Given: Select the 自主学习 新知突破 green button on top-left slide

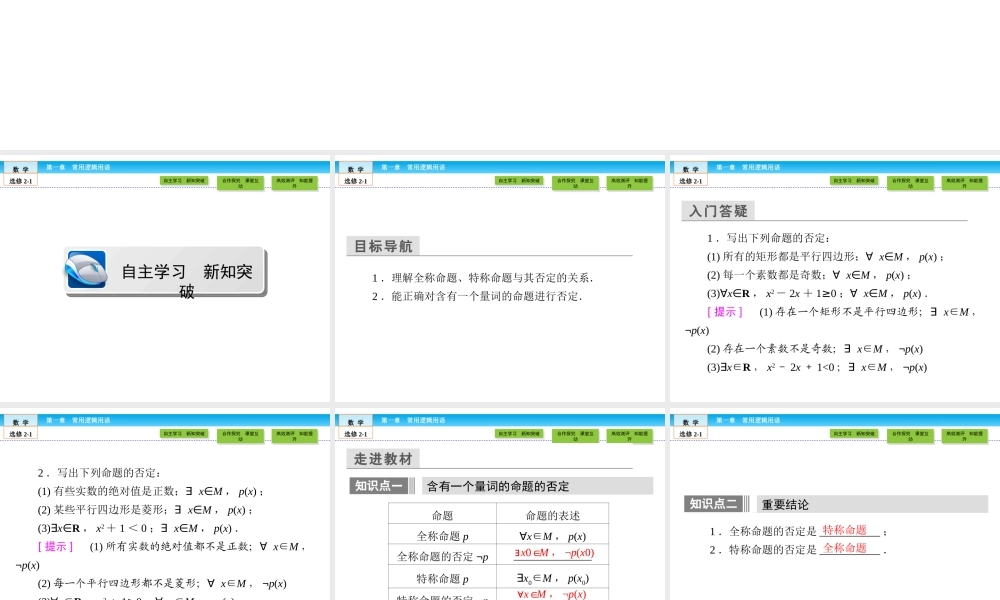Looking at the screenshot, I should [182, 181].
